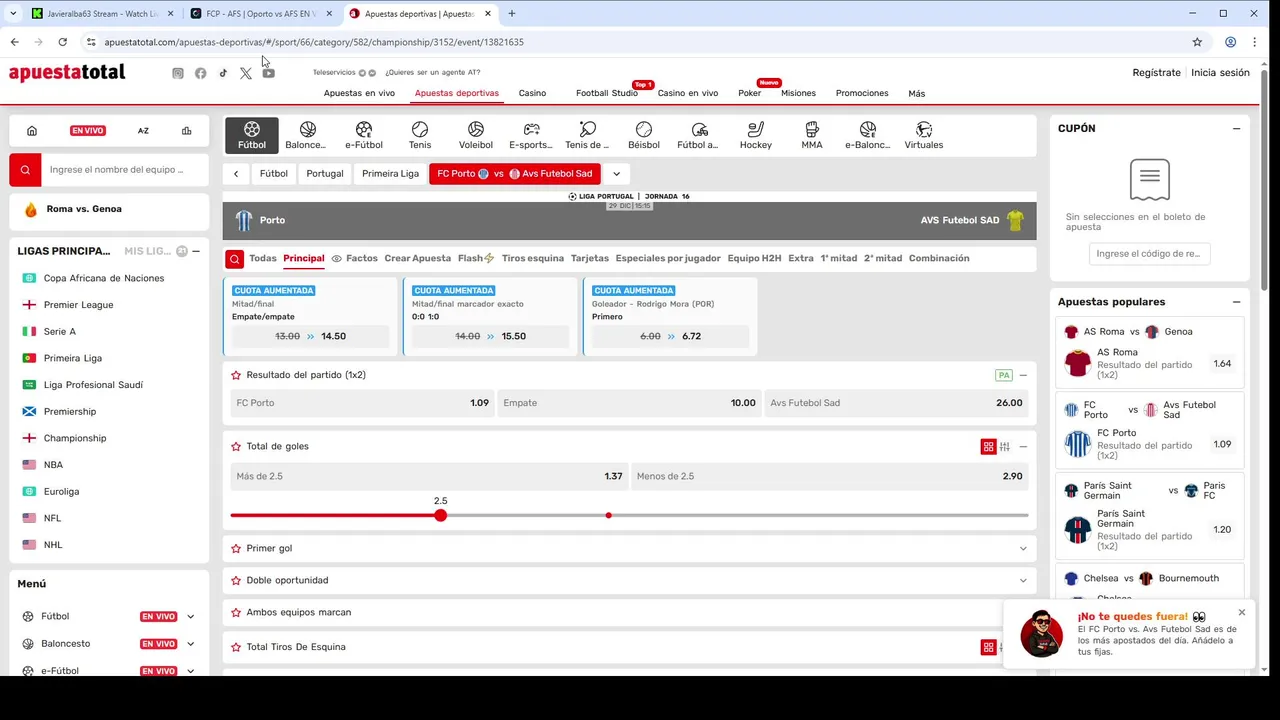The image size is (1280, 720).
Task: Toggle favorite star for Doble oportunidad
Action: 236,580
